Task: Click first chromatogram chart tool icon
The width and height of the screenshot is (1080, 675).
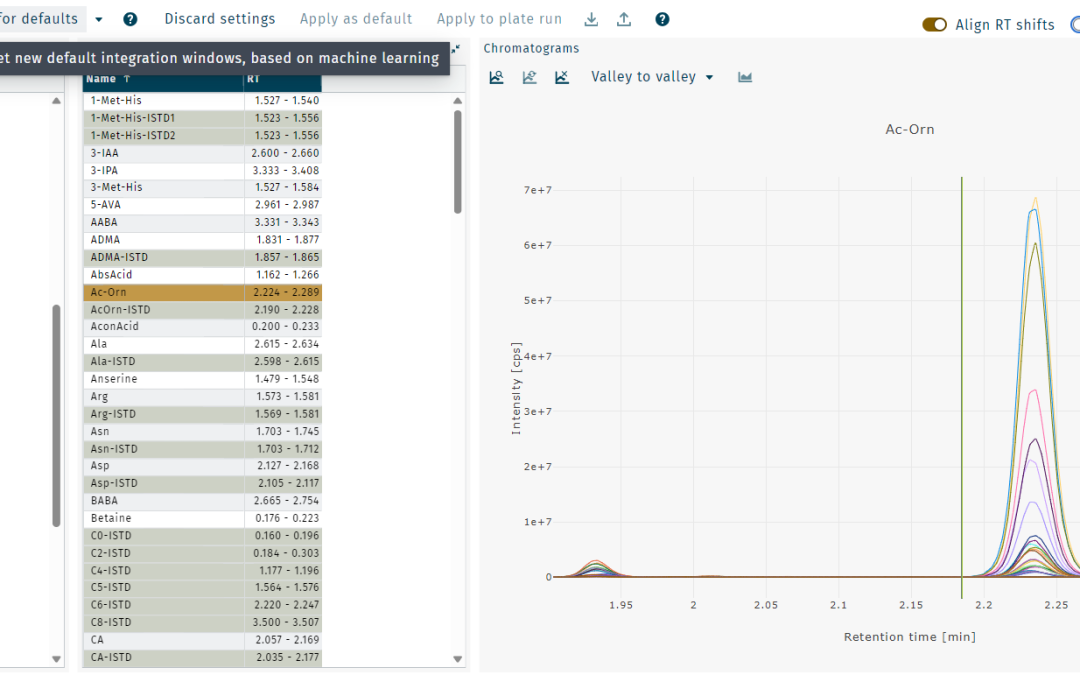Action: coord(496,78)
